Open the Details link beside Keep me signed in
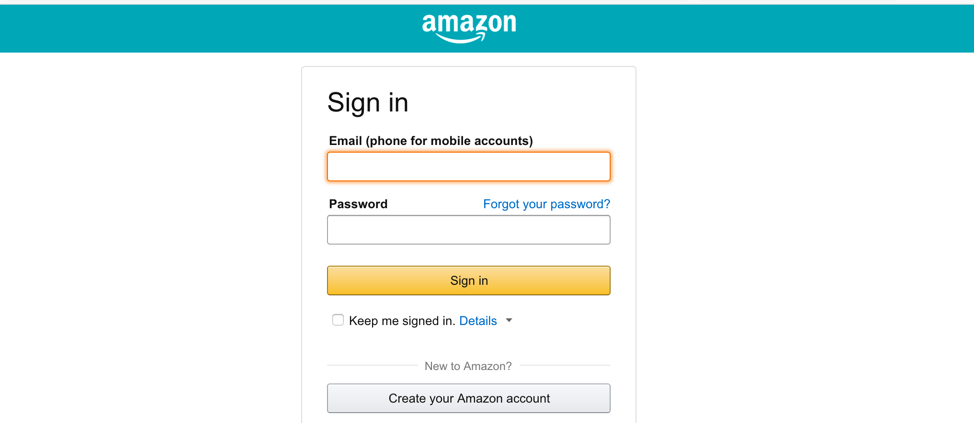Viewport: 974px width, 423px height. coord(478,321)
